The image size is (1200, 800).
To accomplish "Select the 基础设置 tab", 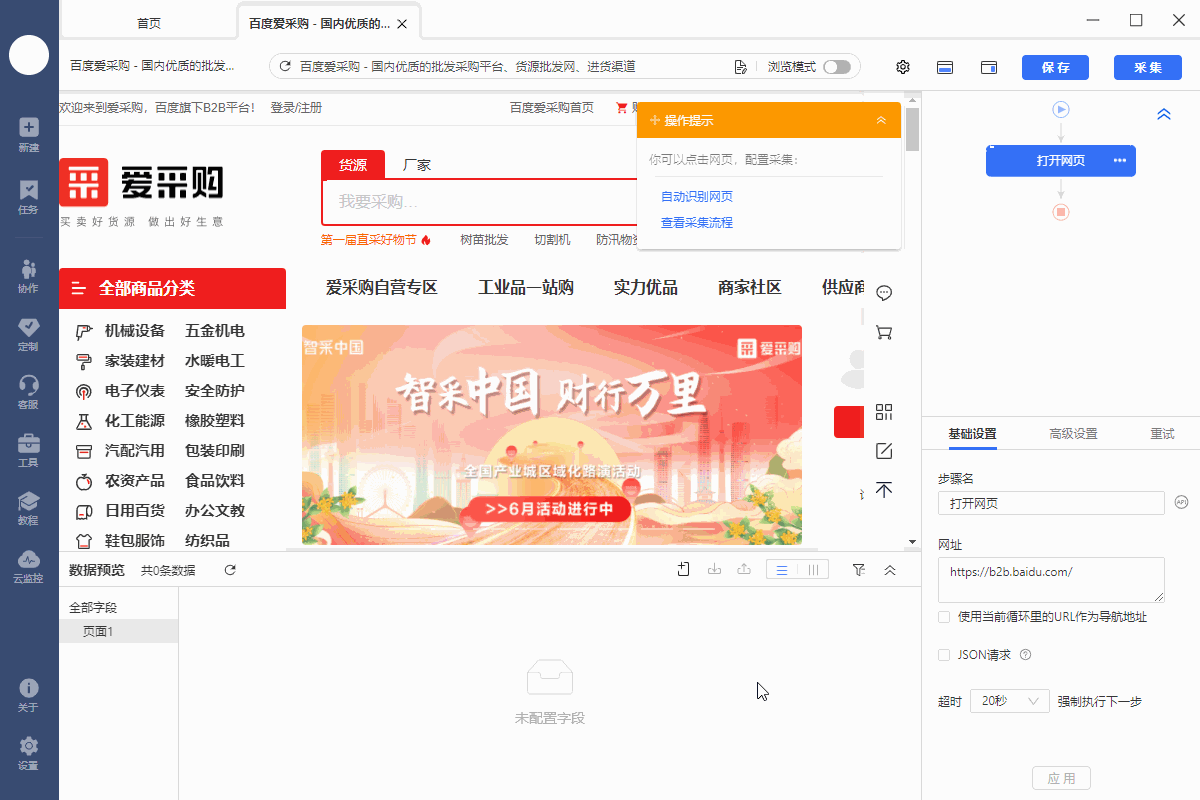I will [972, 434].
